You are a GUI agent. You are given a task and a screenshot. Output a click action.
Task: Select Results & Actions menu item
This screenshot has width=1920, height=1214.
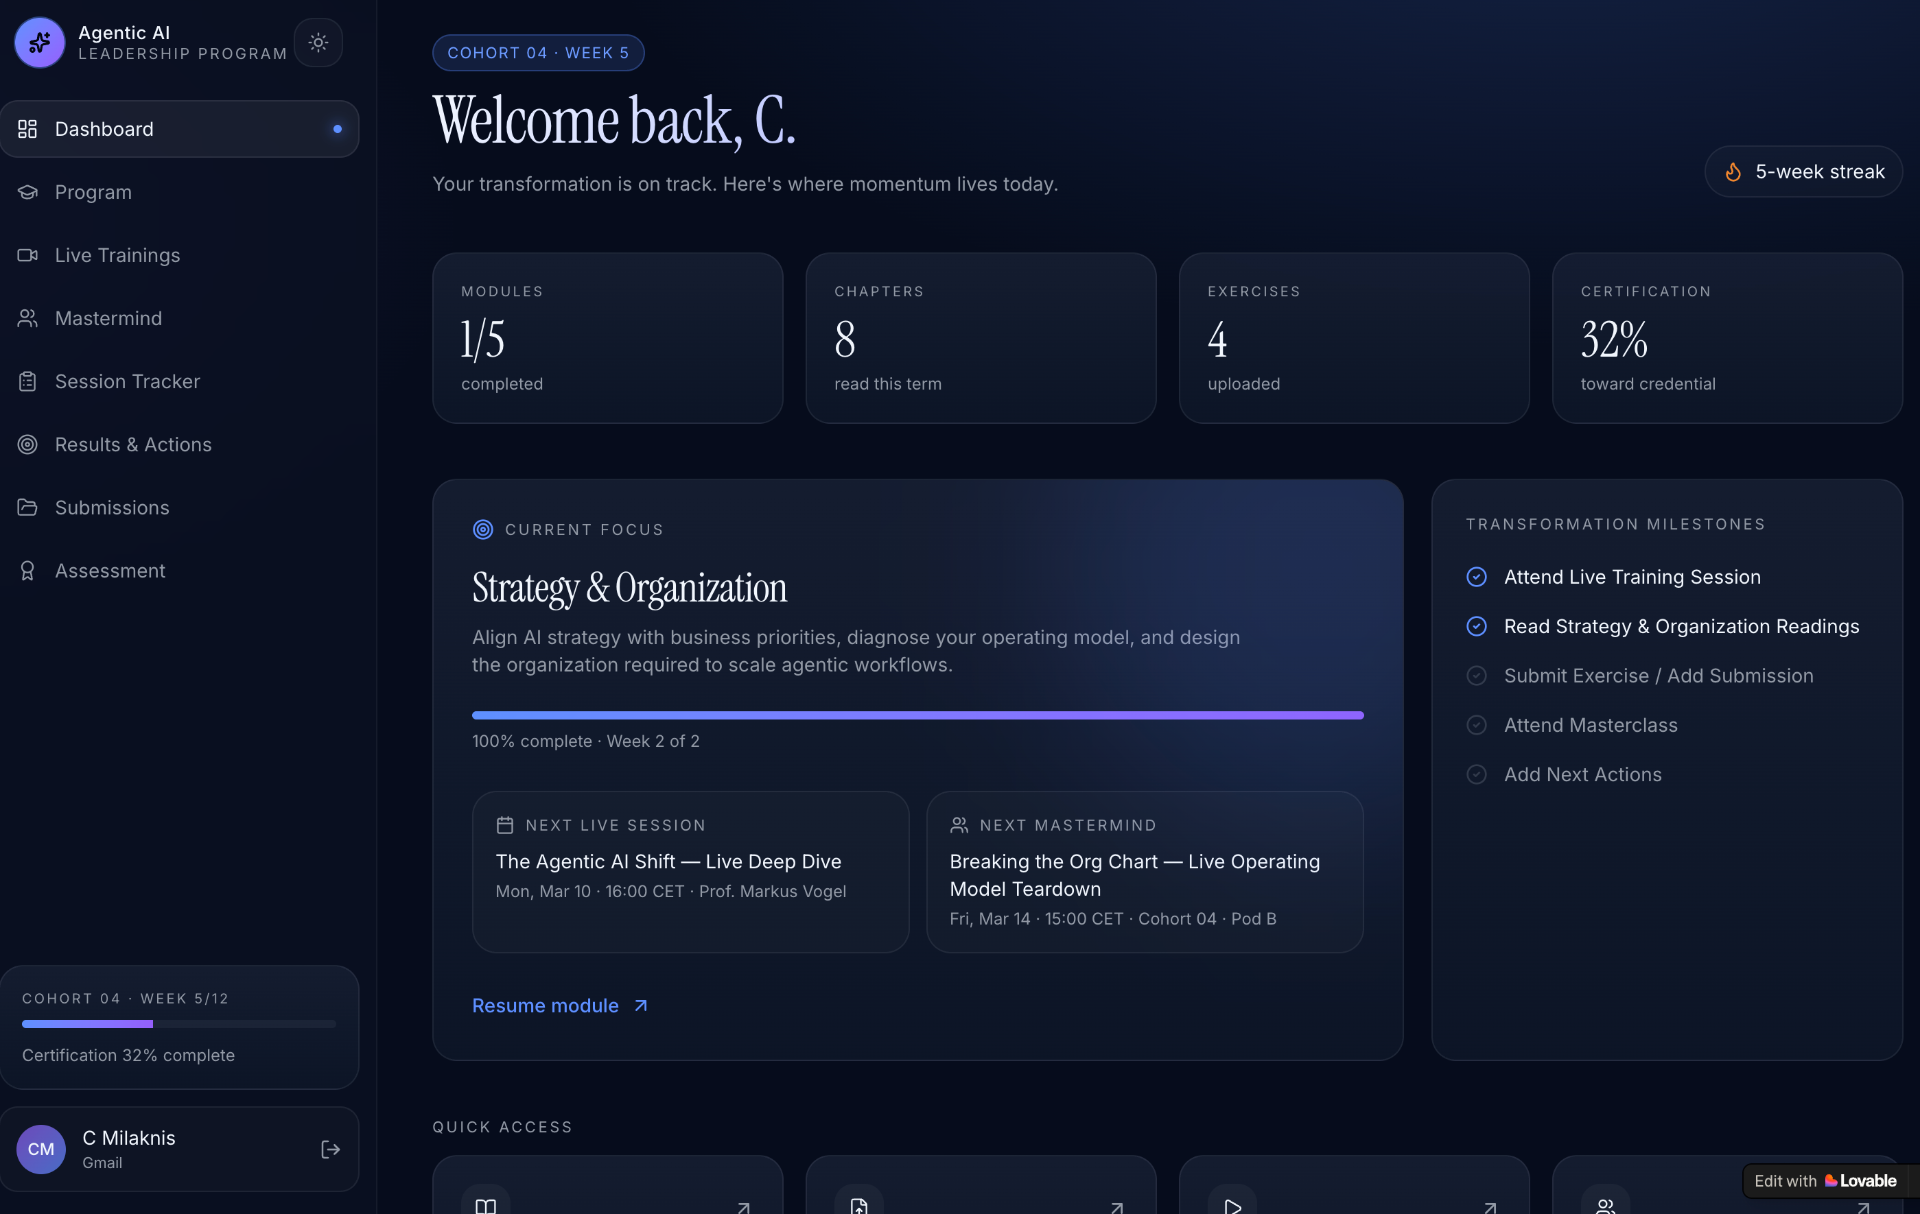(180, 444)
